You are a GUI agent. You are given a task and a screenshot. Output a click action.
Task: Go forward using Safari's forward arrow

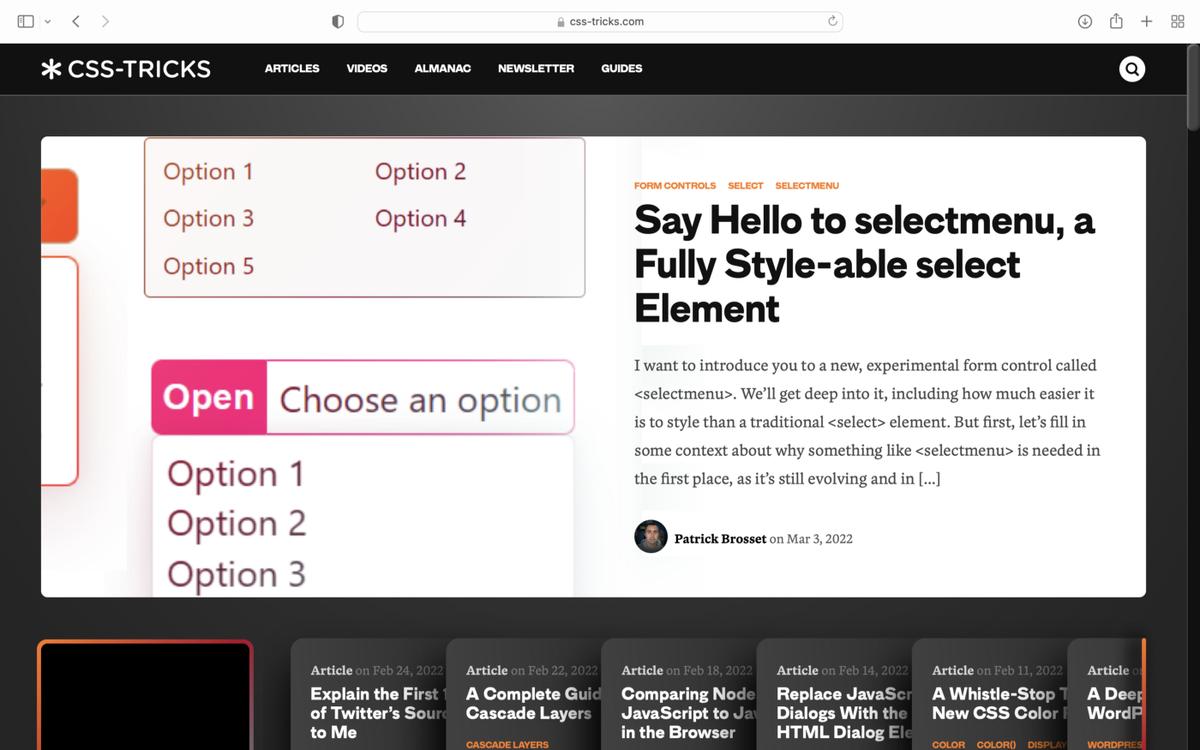click(106, 21)
